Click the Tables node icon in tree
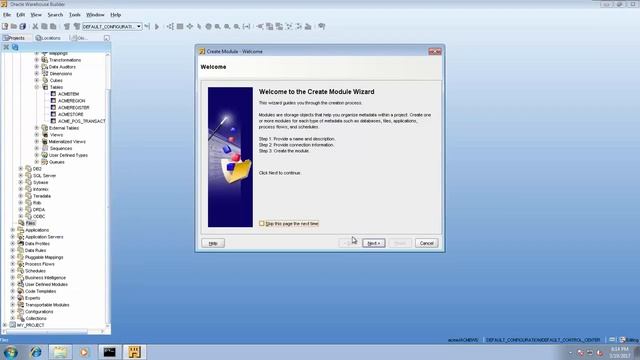The image size is (640, 360). pos(45,87)
